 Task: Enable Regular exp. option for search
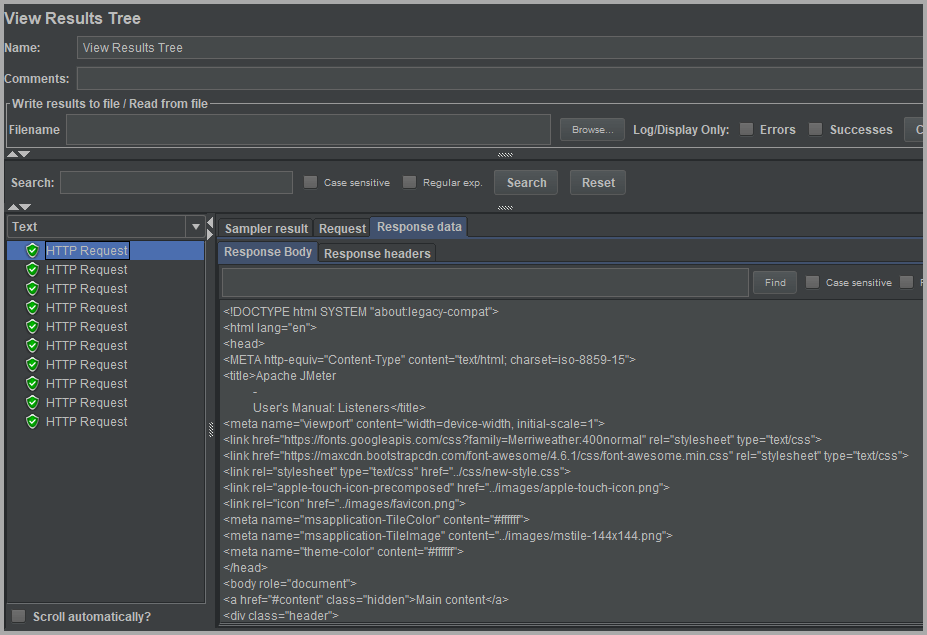click(x=409, y=182)
